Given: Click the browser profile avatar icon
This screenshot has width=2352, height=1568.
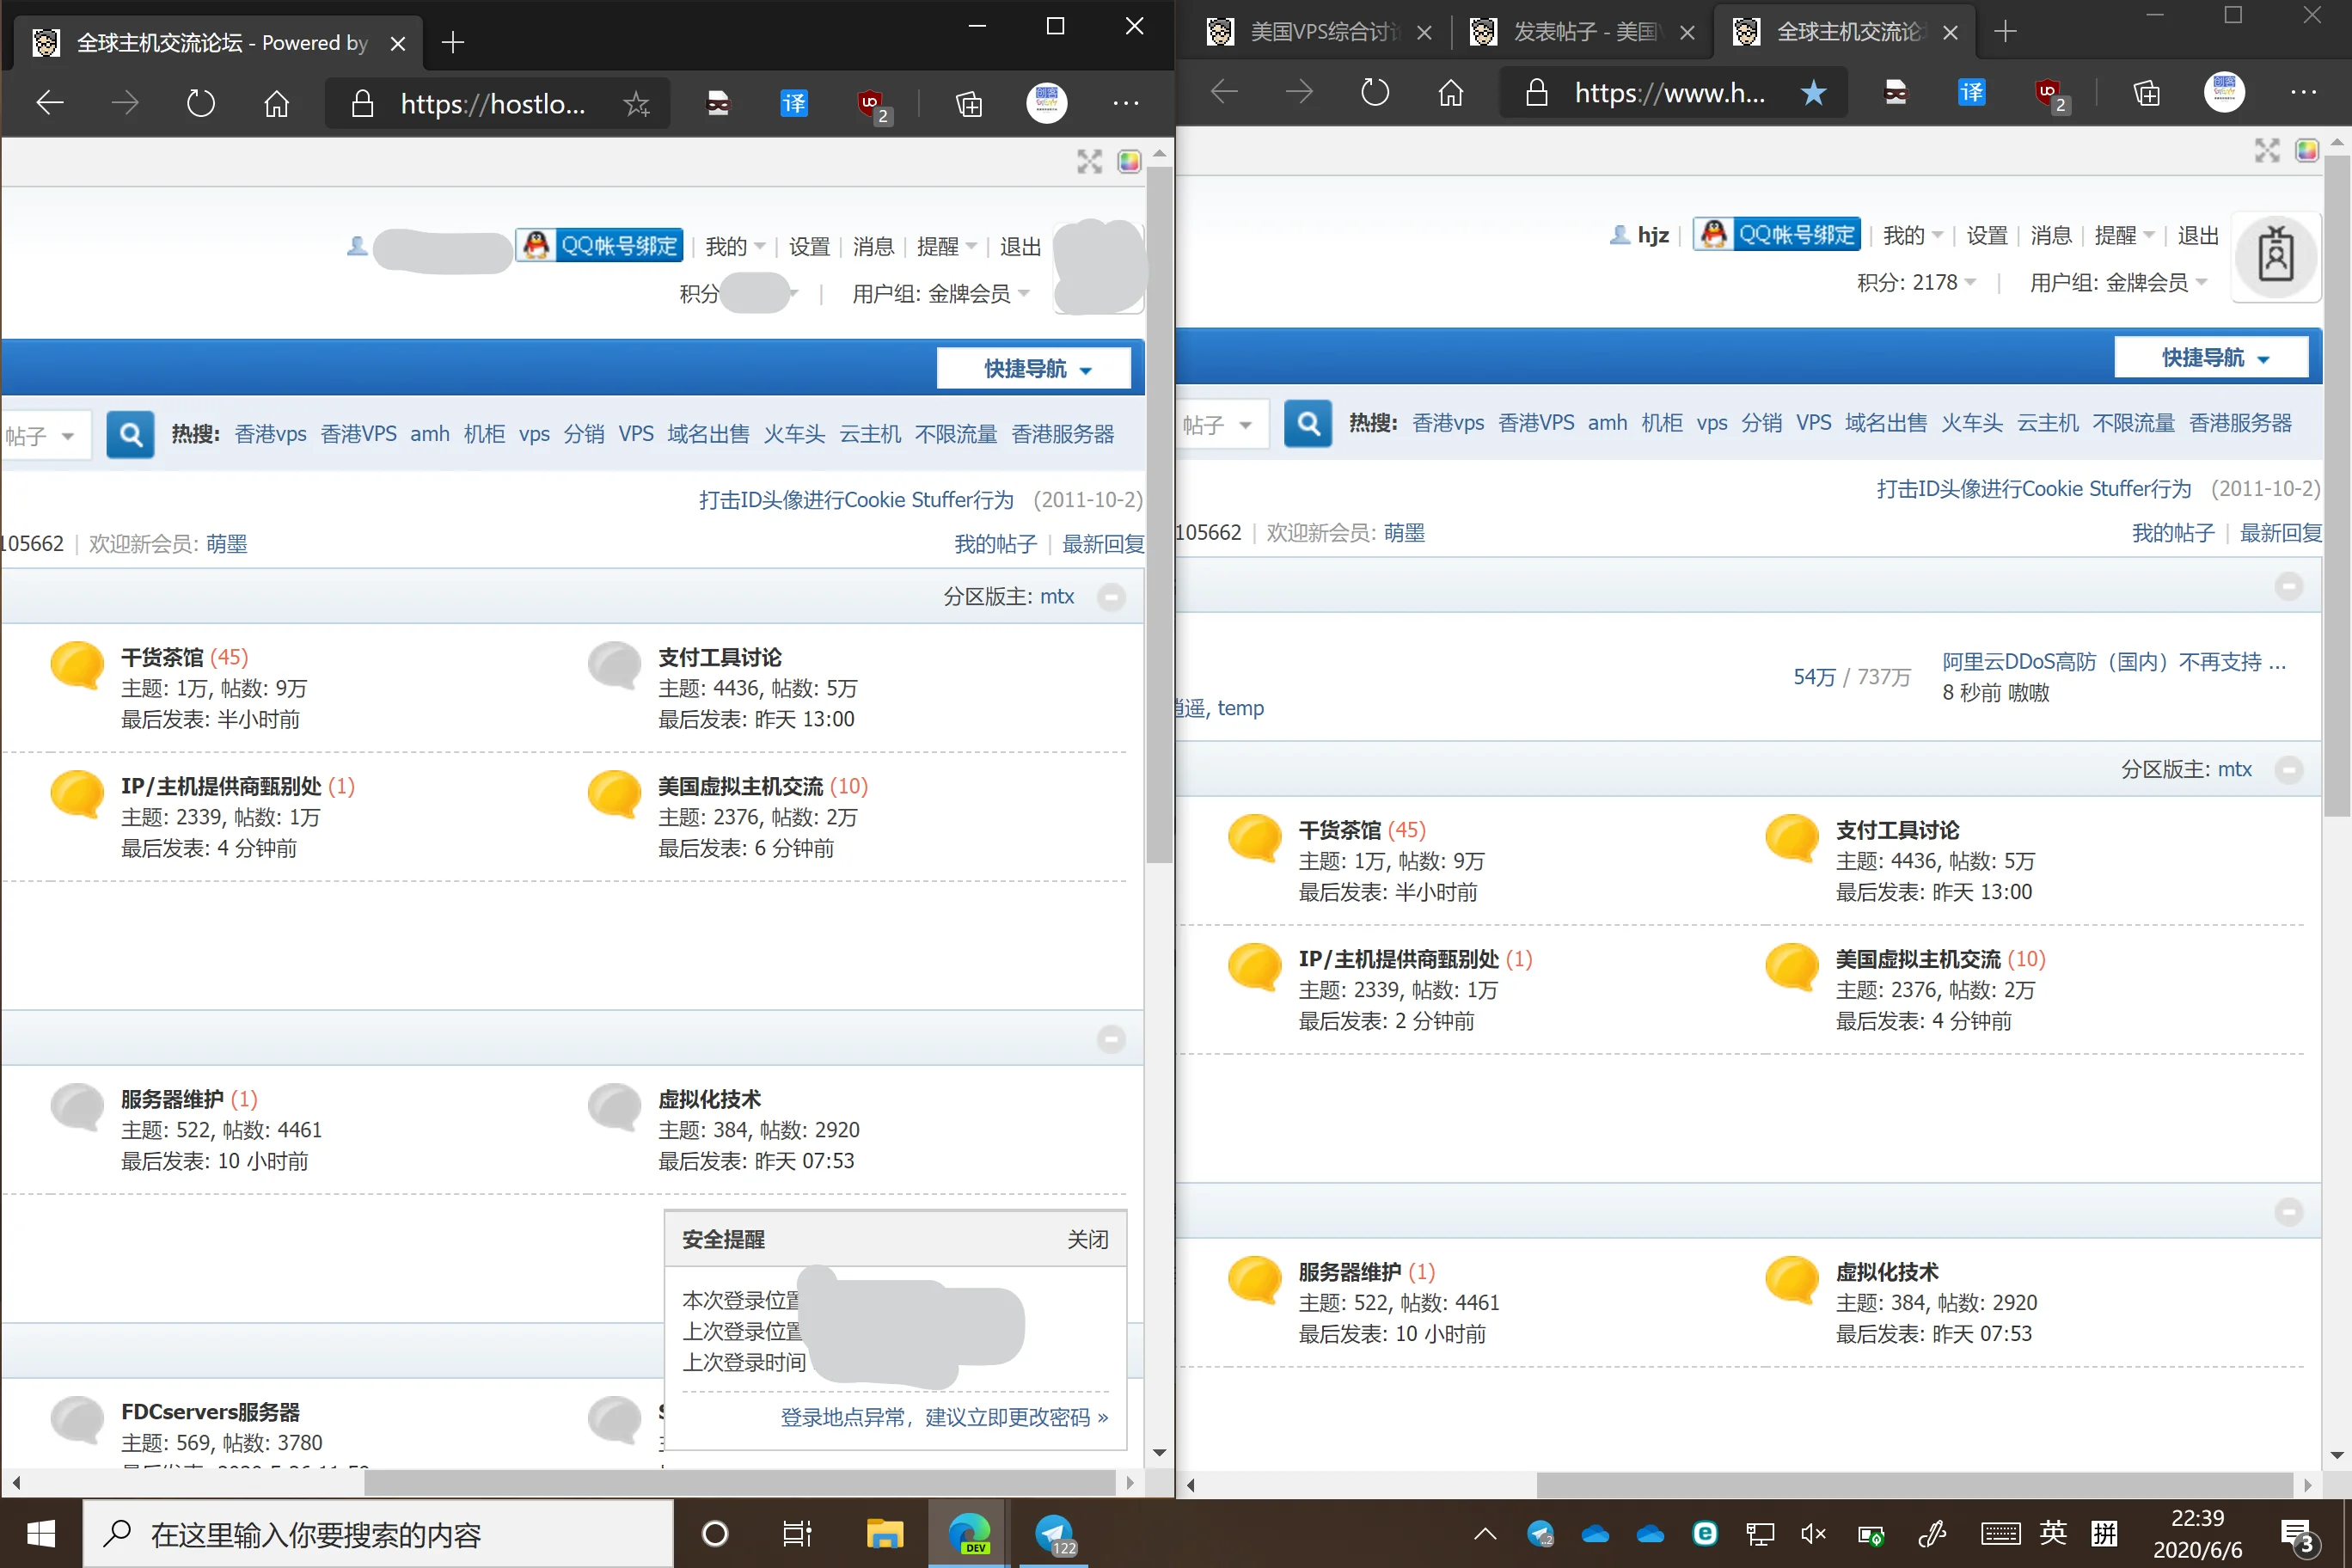Looking at the screenshot, I should (1046, 103).
